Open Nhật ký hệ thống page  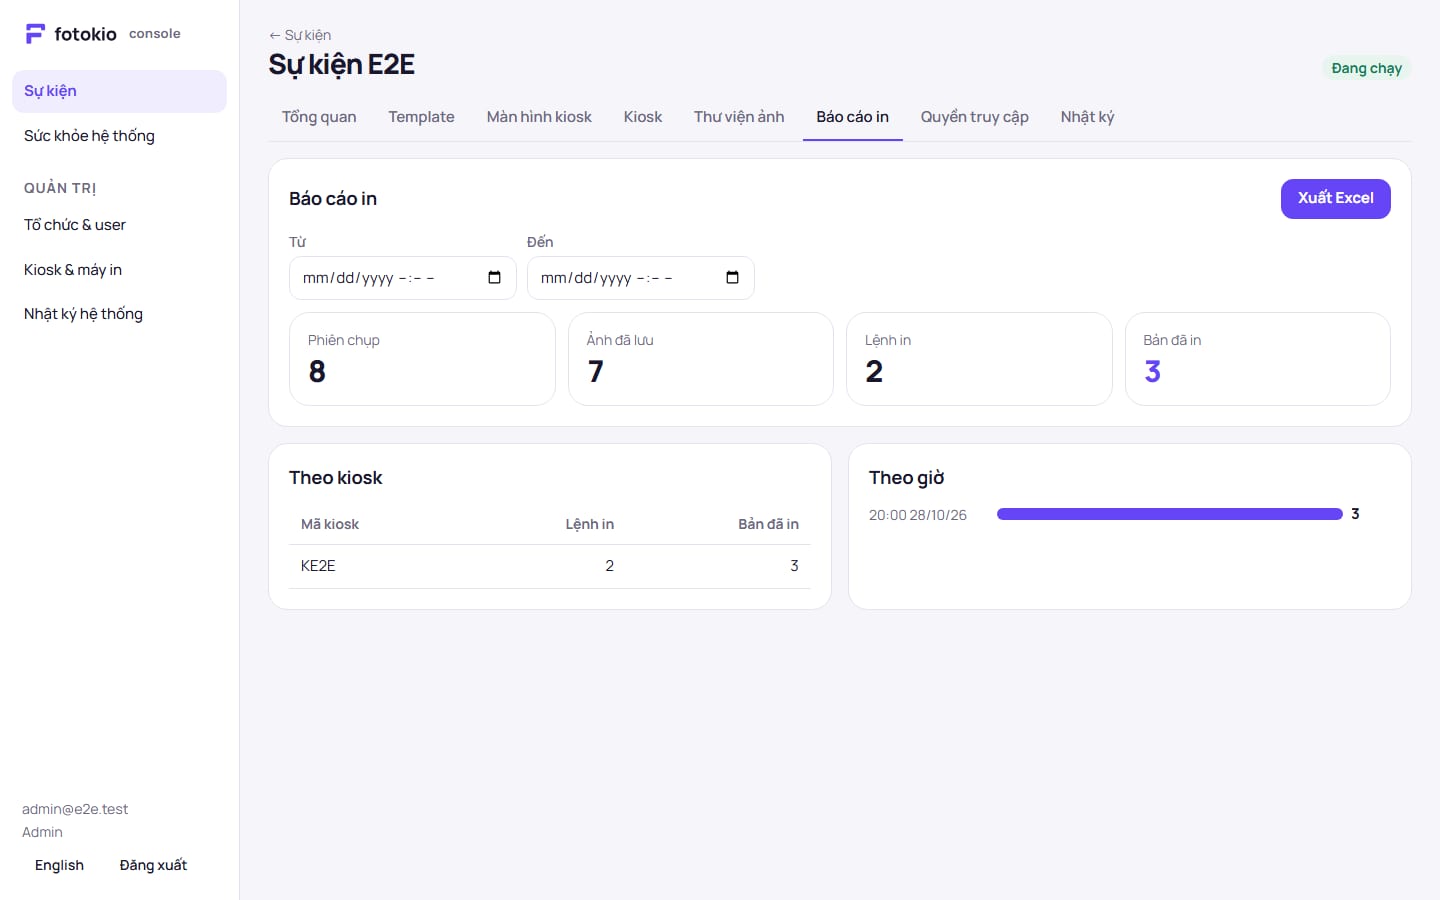click(119, 314)
